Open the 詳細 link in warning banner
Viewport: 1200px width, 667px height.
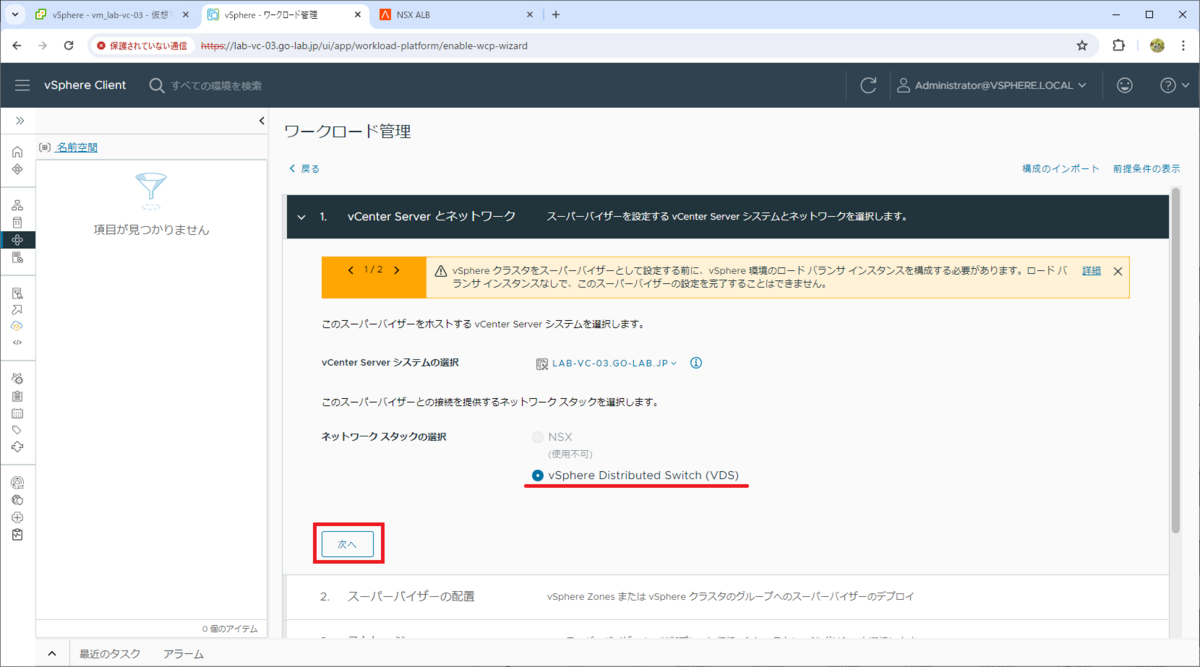1091,271
